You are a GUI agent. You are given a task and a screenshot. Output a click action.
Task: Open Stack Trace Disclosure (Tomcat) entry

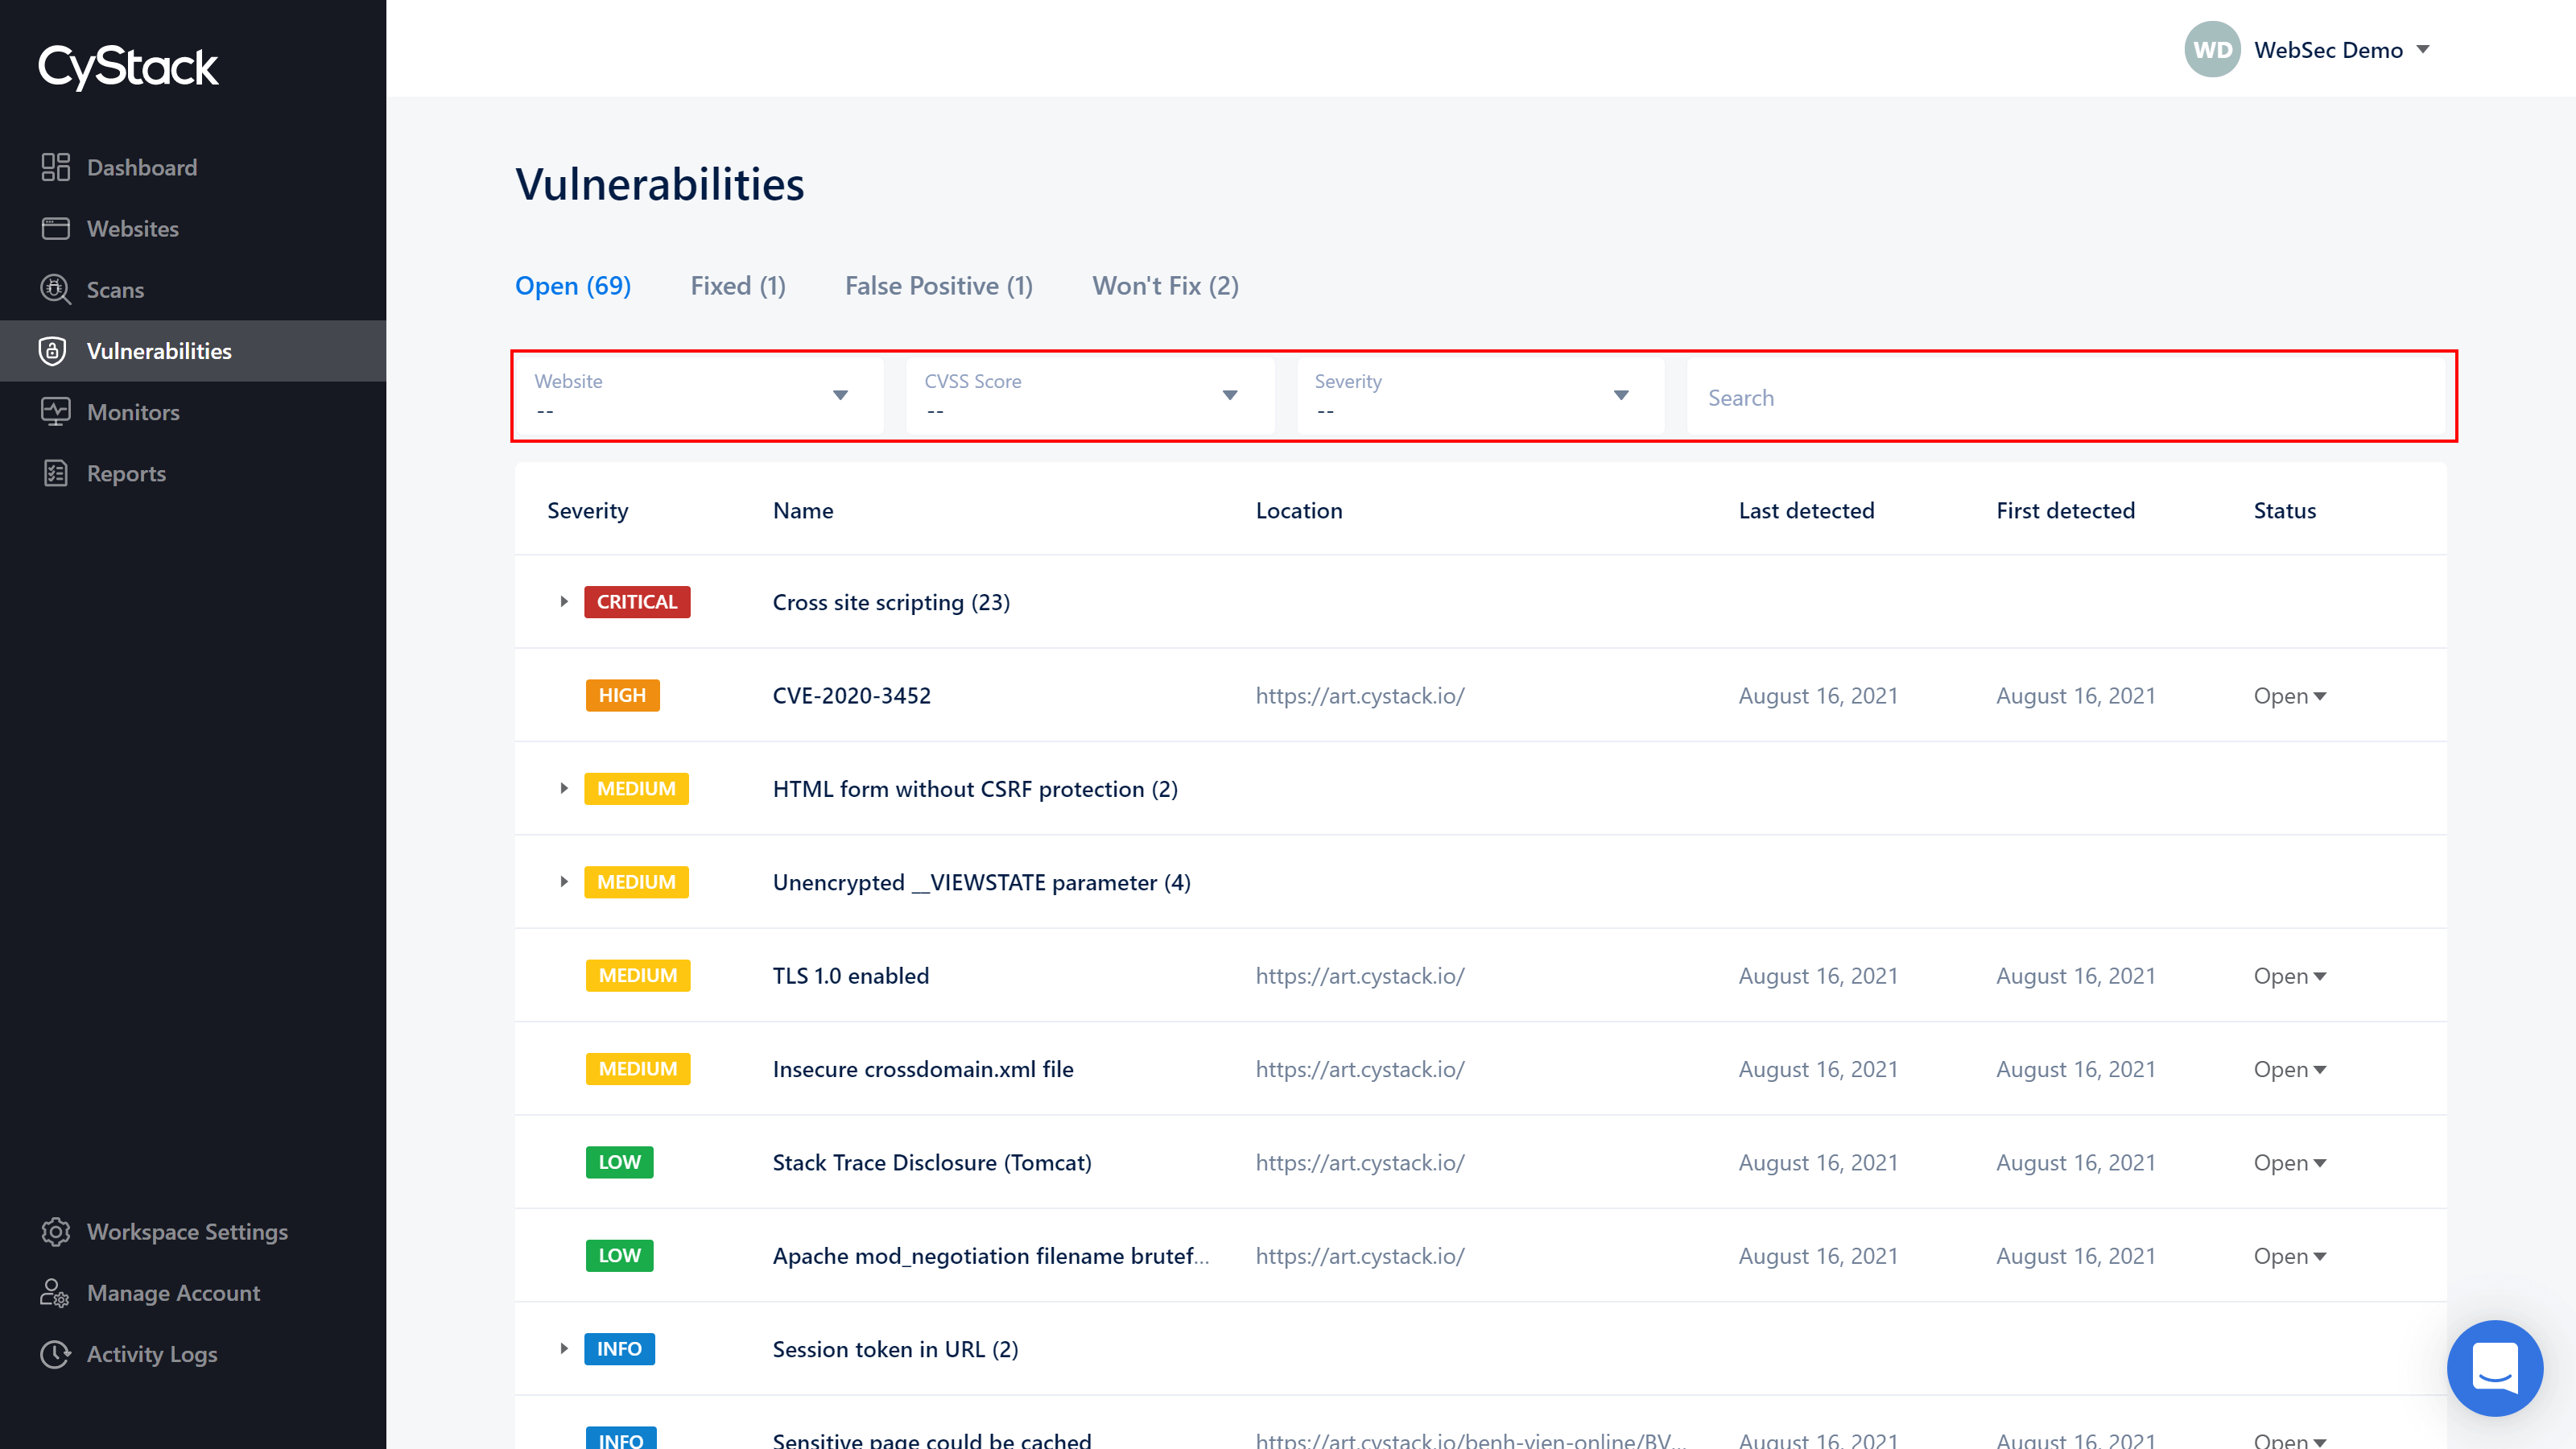click(932, 1162)
